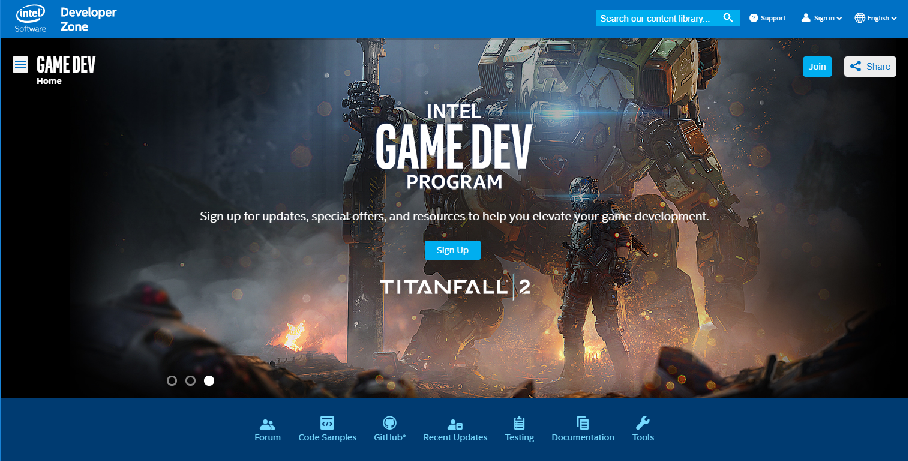Click the Sign Up button

453,250
